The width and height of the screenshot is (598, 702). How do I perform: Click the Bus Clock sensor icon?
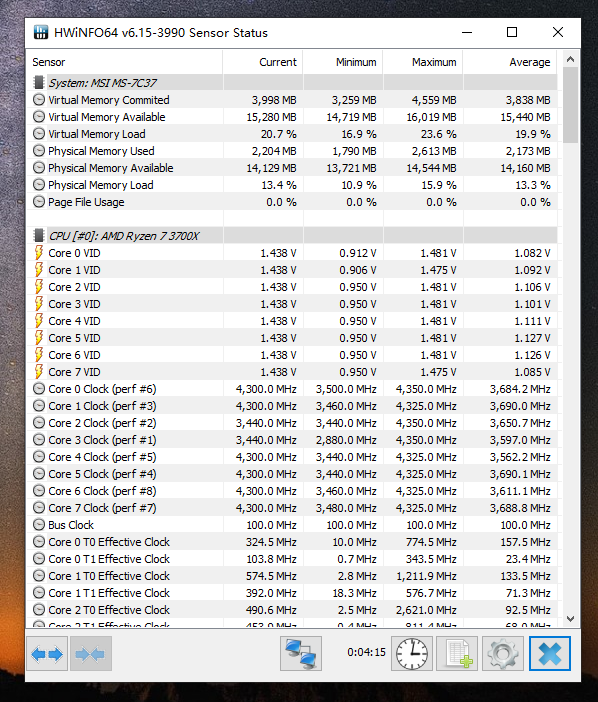(x=39, y=525)
